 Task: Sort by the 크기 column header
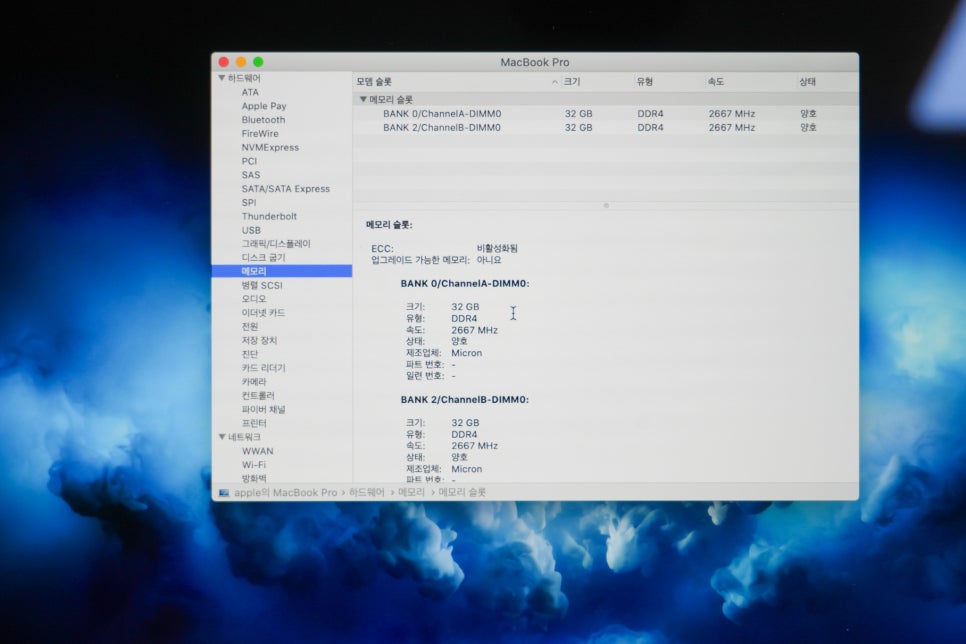pos(572,82)
